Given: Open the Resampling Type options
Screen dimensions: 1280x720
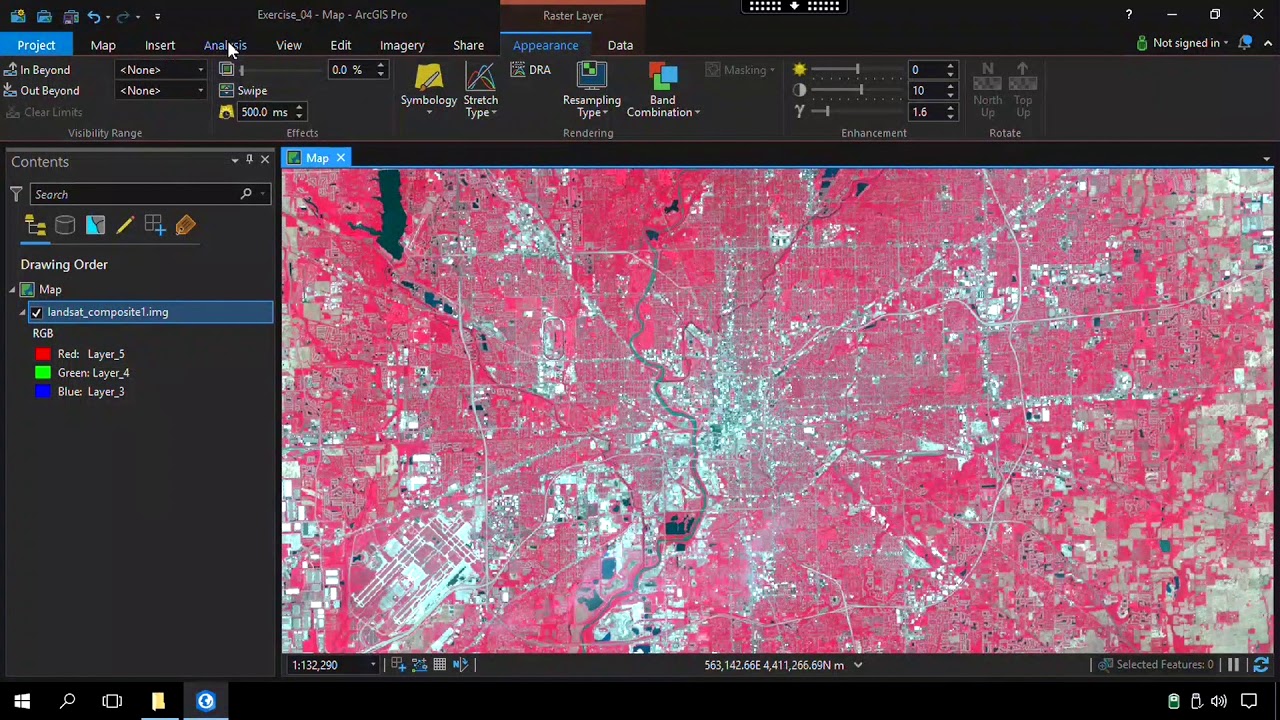Looking at the screenshot, I should pos(591,90).
